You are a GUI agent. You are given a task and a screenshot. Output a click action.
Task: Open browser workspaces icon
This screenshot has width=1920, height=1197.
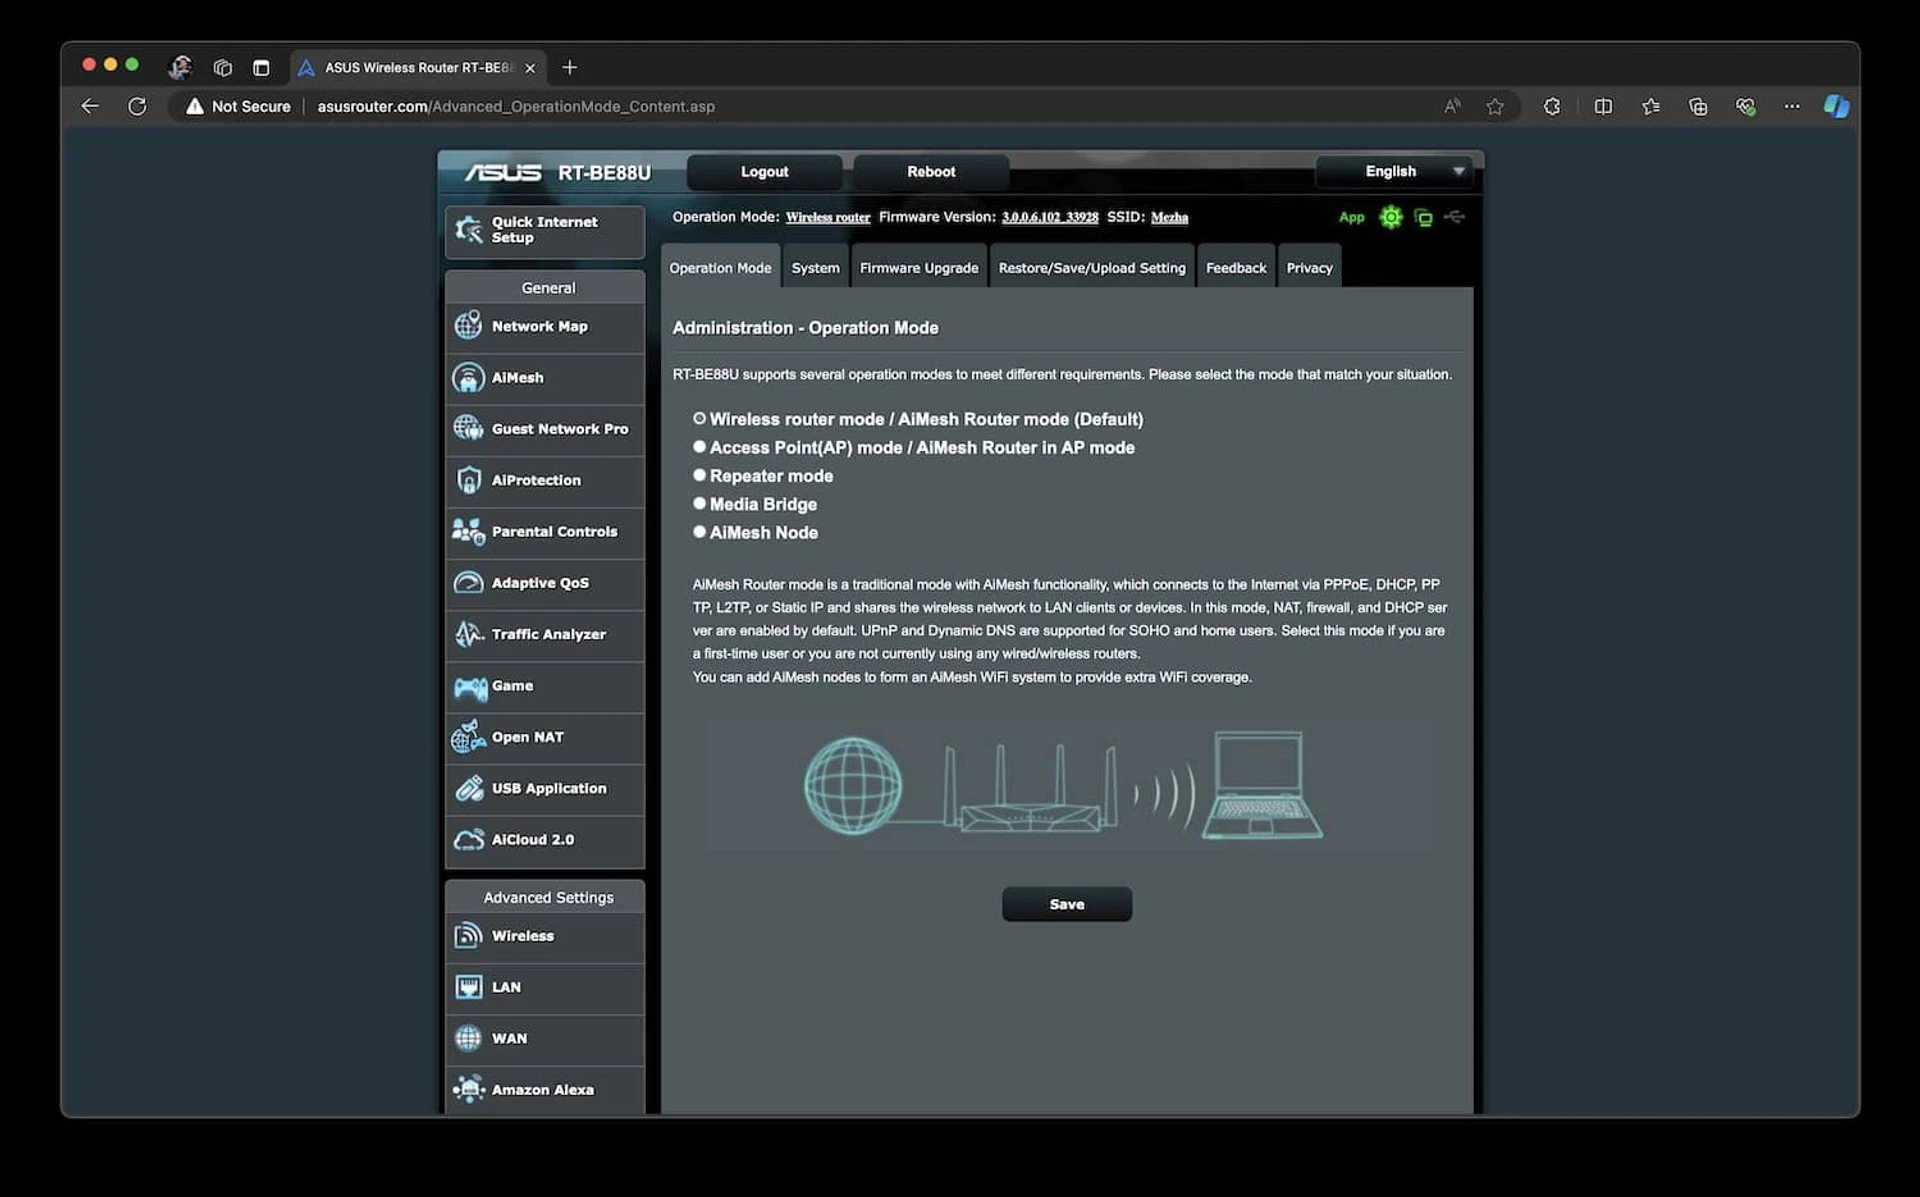(222, 67)
